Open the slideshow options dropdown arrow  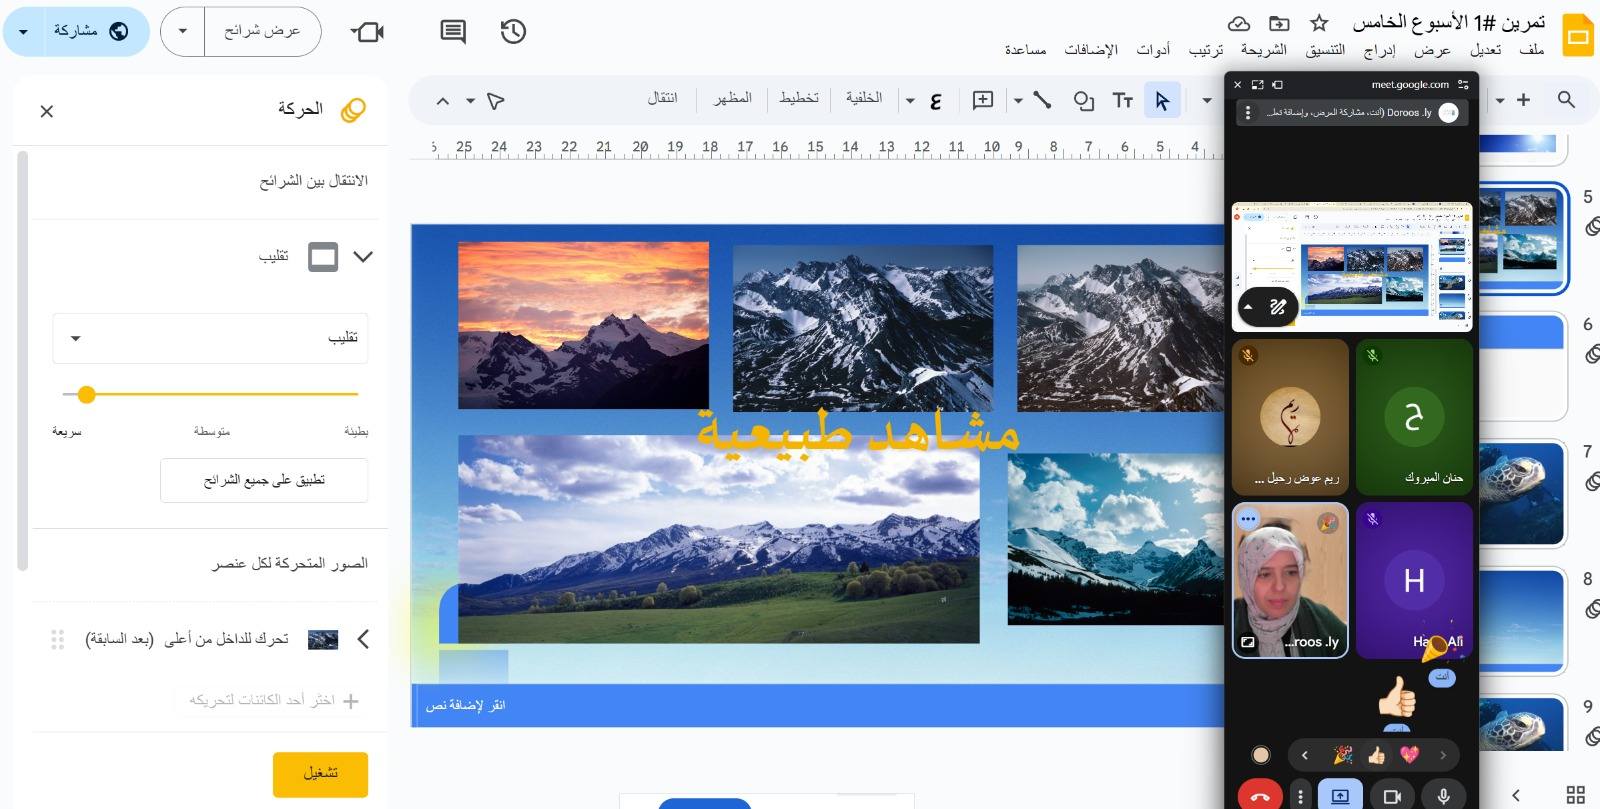[182, 31]
